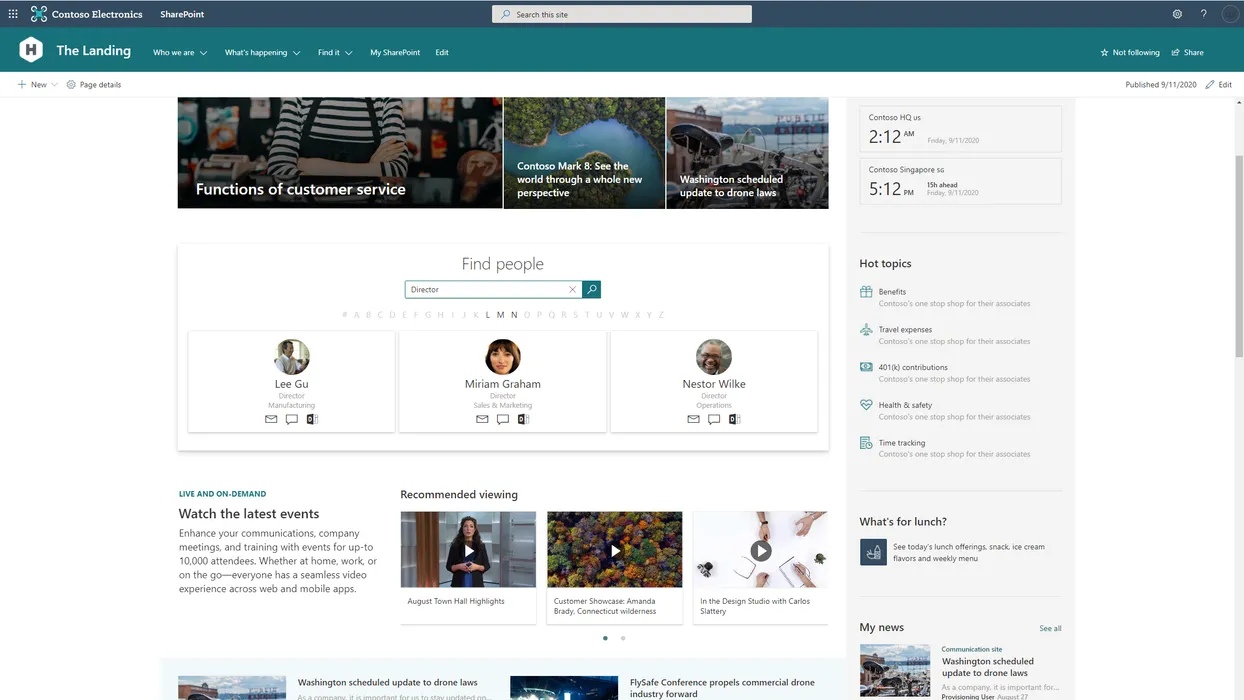Start a chat with Miriam Graham

point(503,419)
